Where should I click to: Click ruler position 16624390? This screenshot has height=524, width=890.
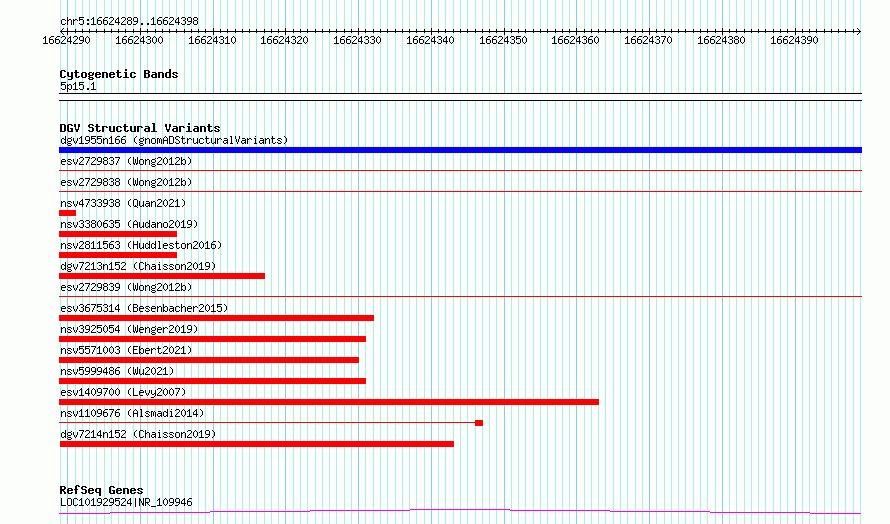click(794, 40)
